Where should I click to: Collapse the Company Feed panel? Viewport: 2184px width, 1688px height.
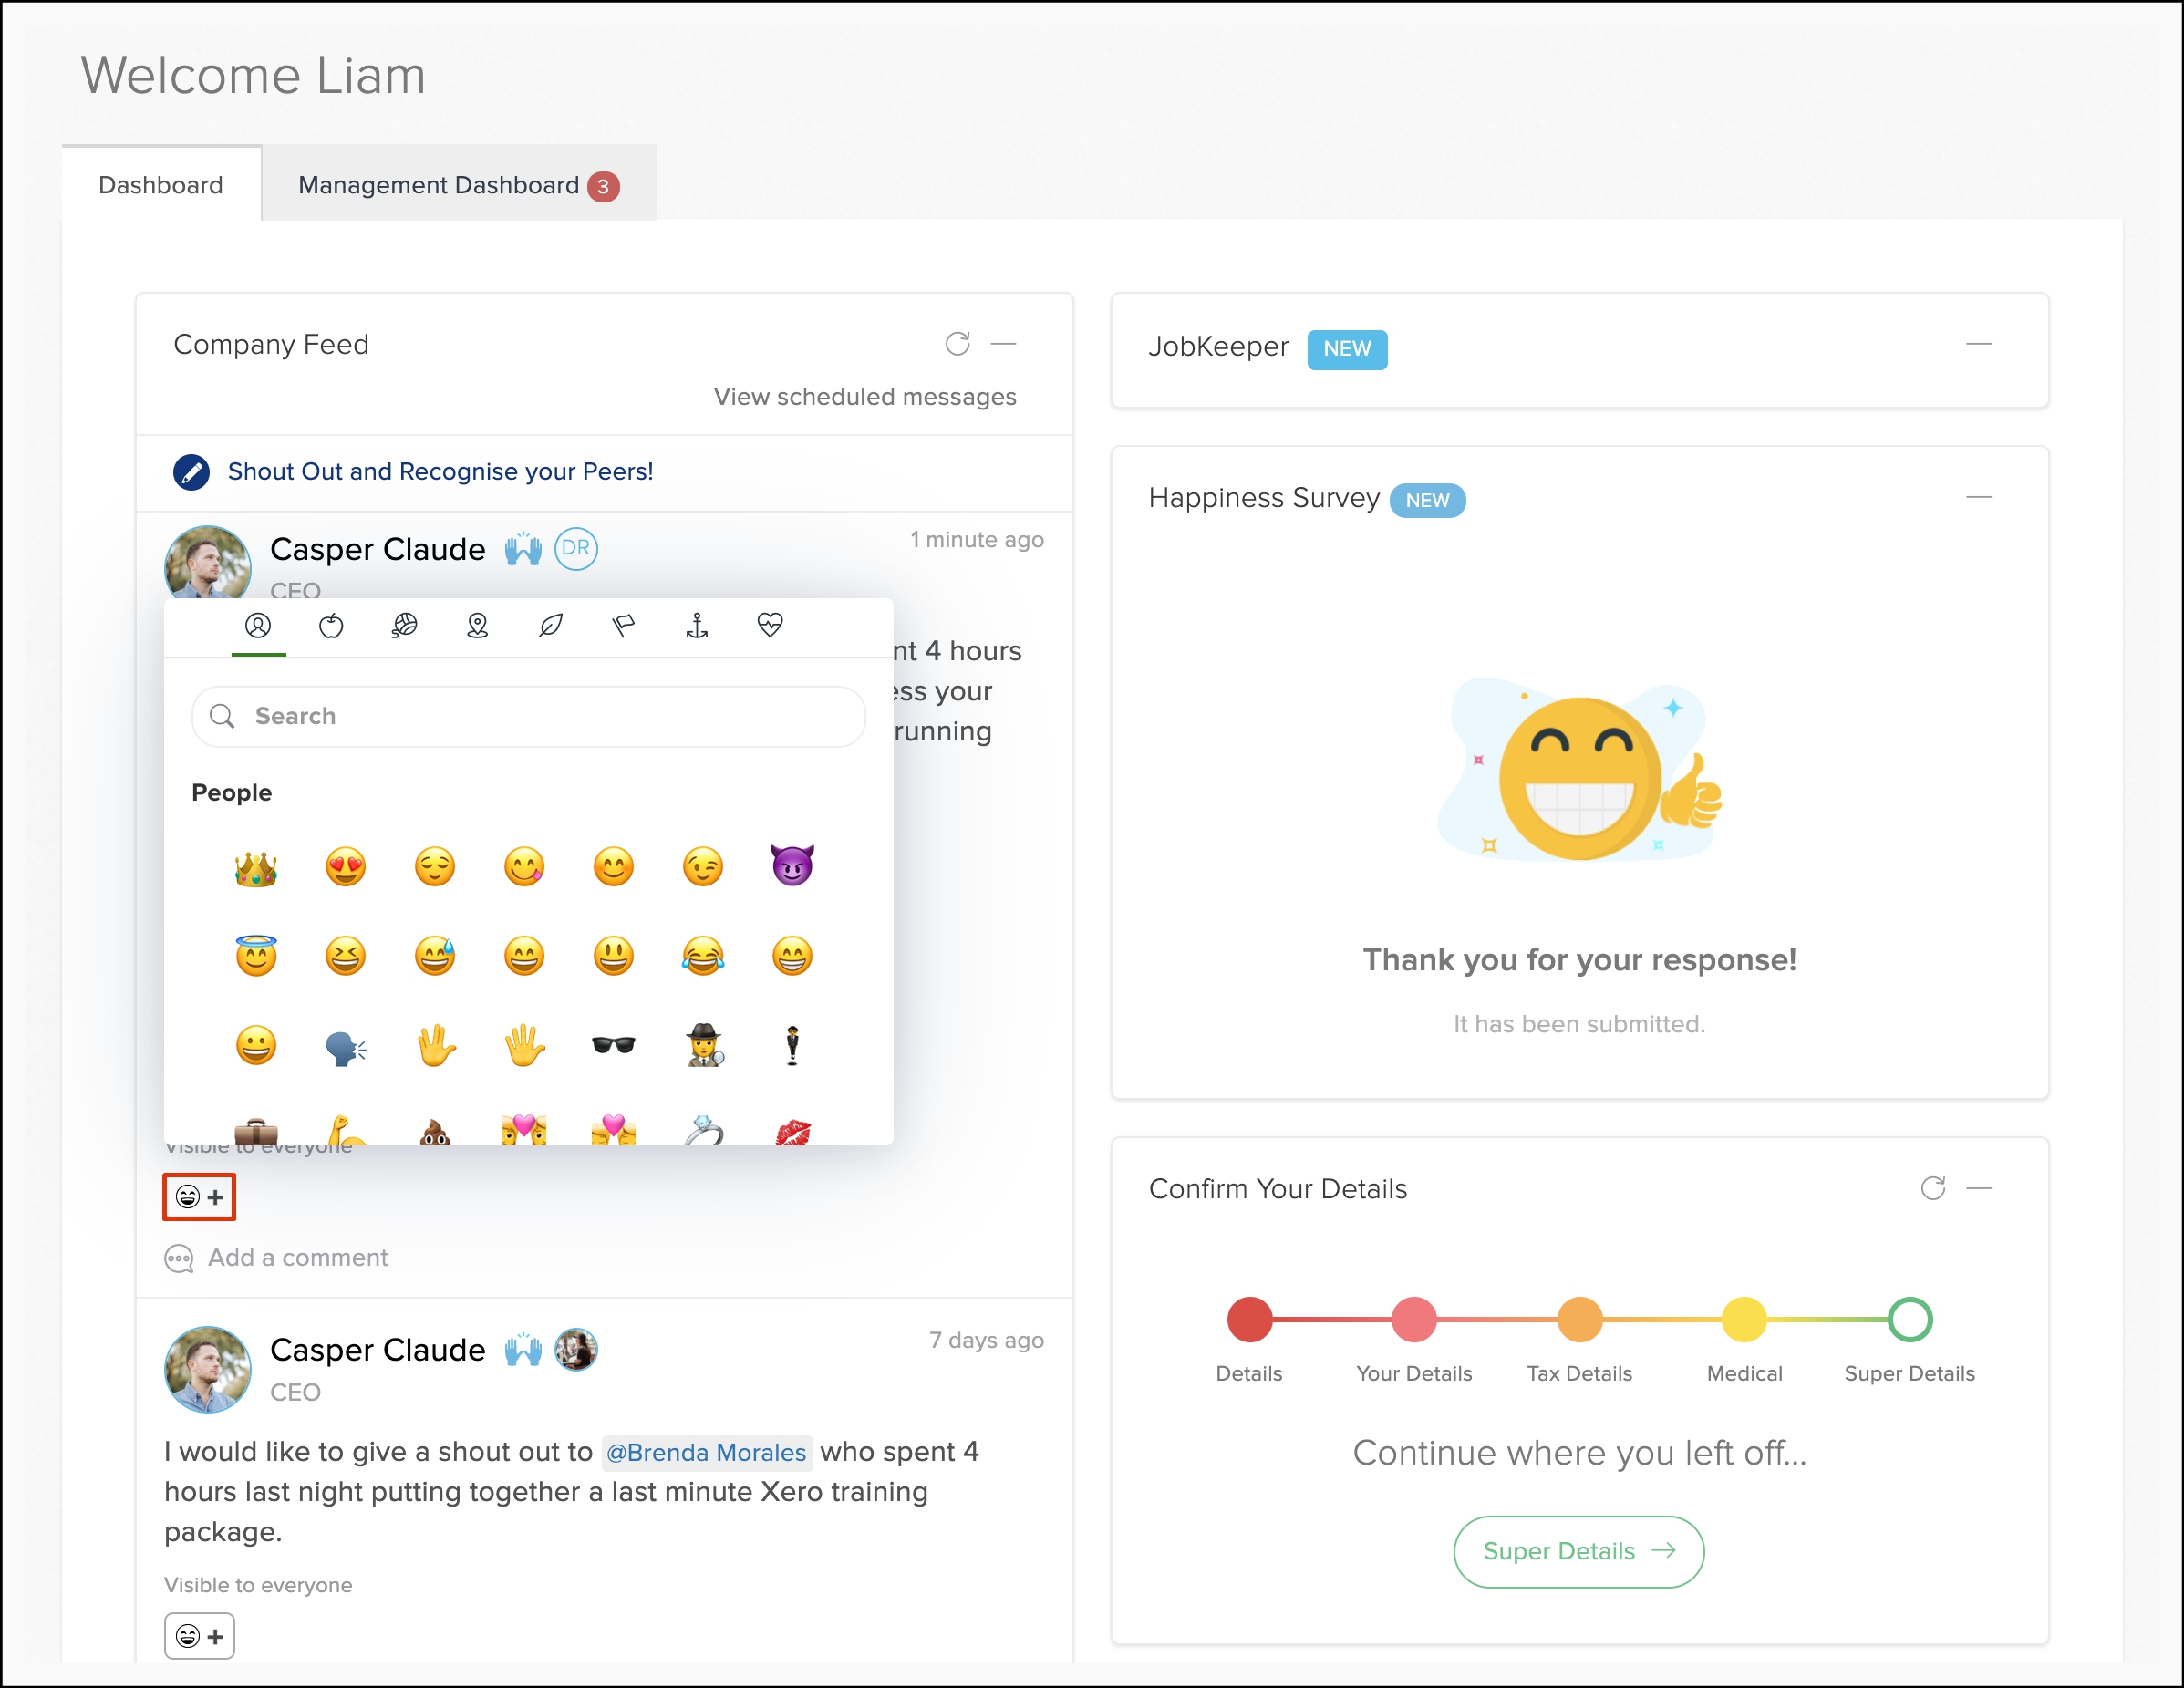click(x=1003, y=344)
